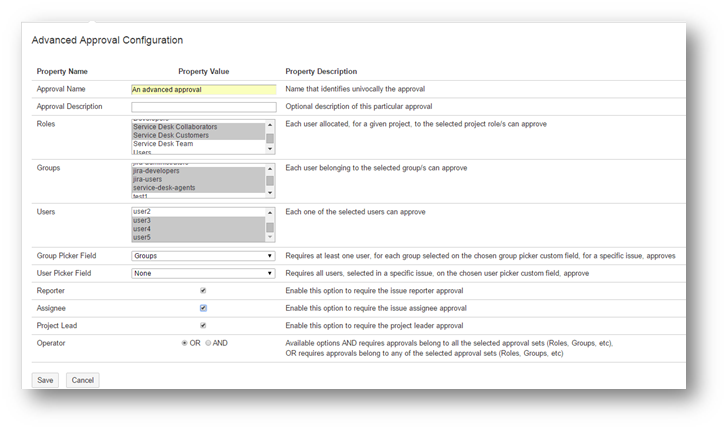Open the Group Picker Field dropdown
The height and width of the screenshot is (431, 728).
(203, 256)
